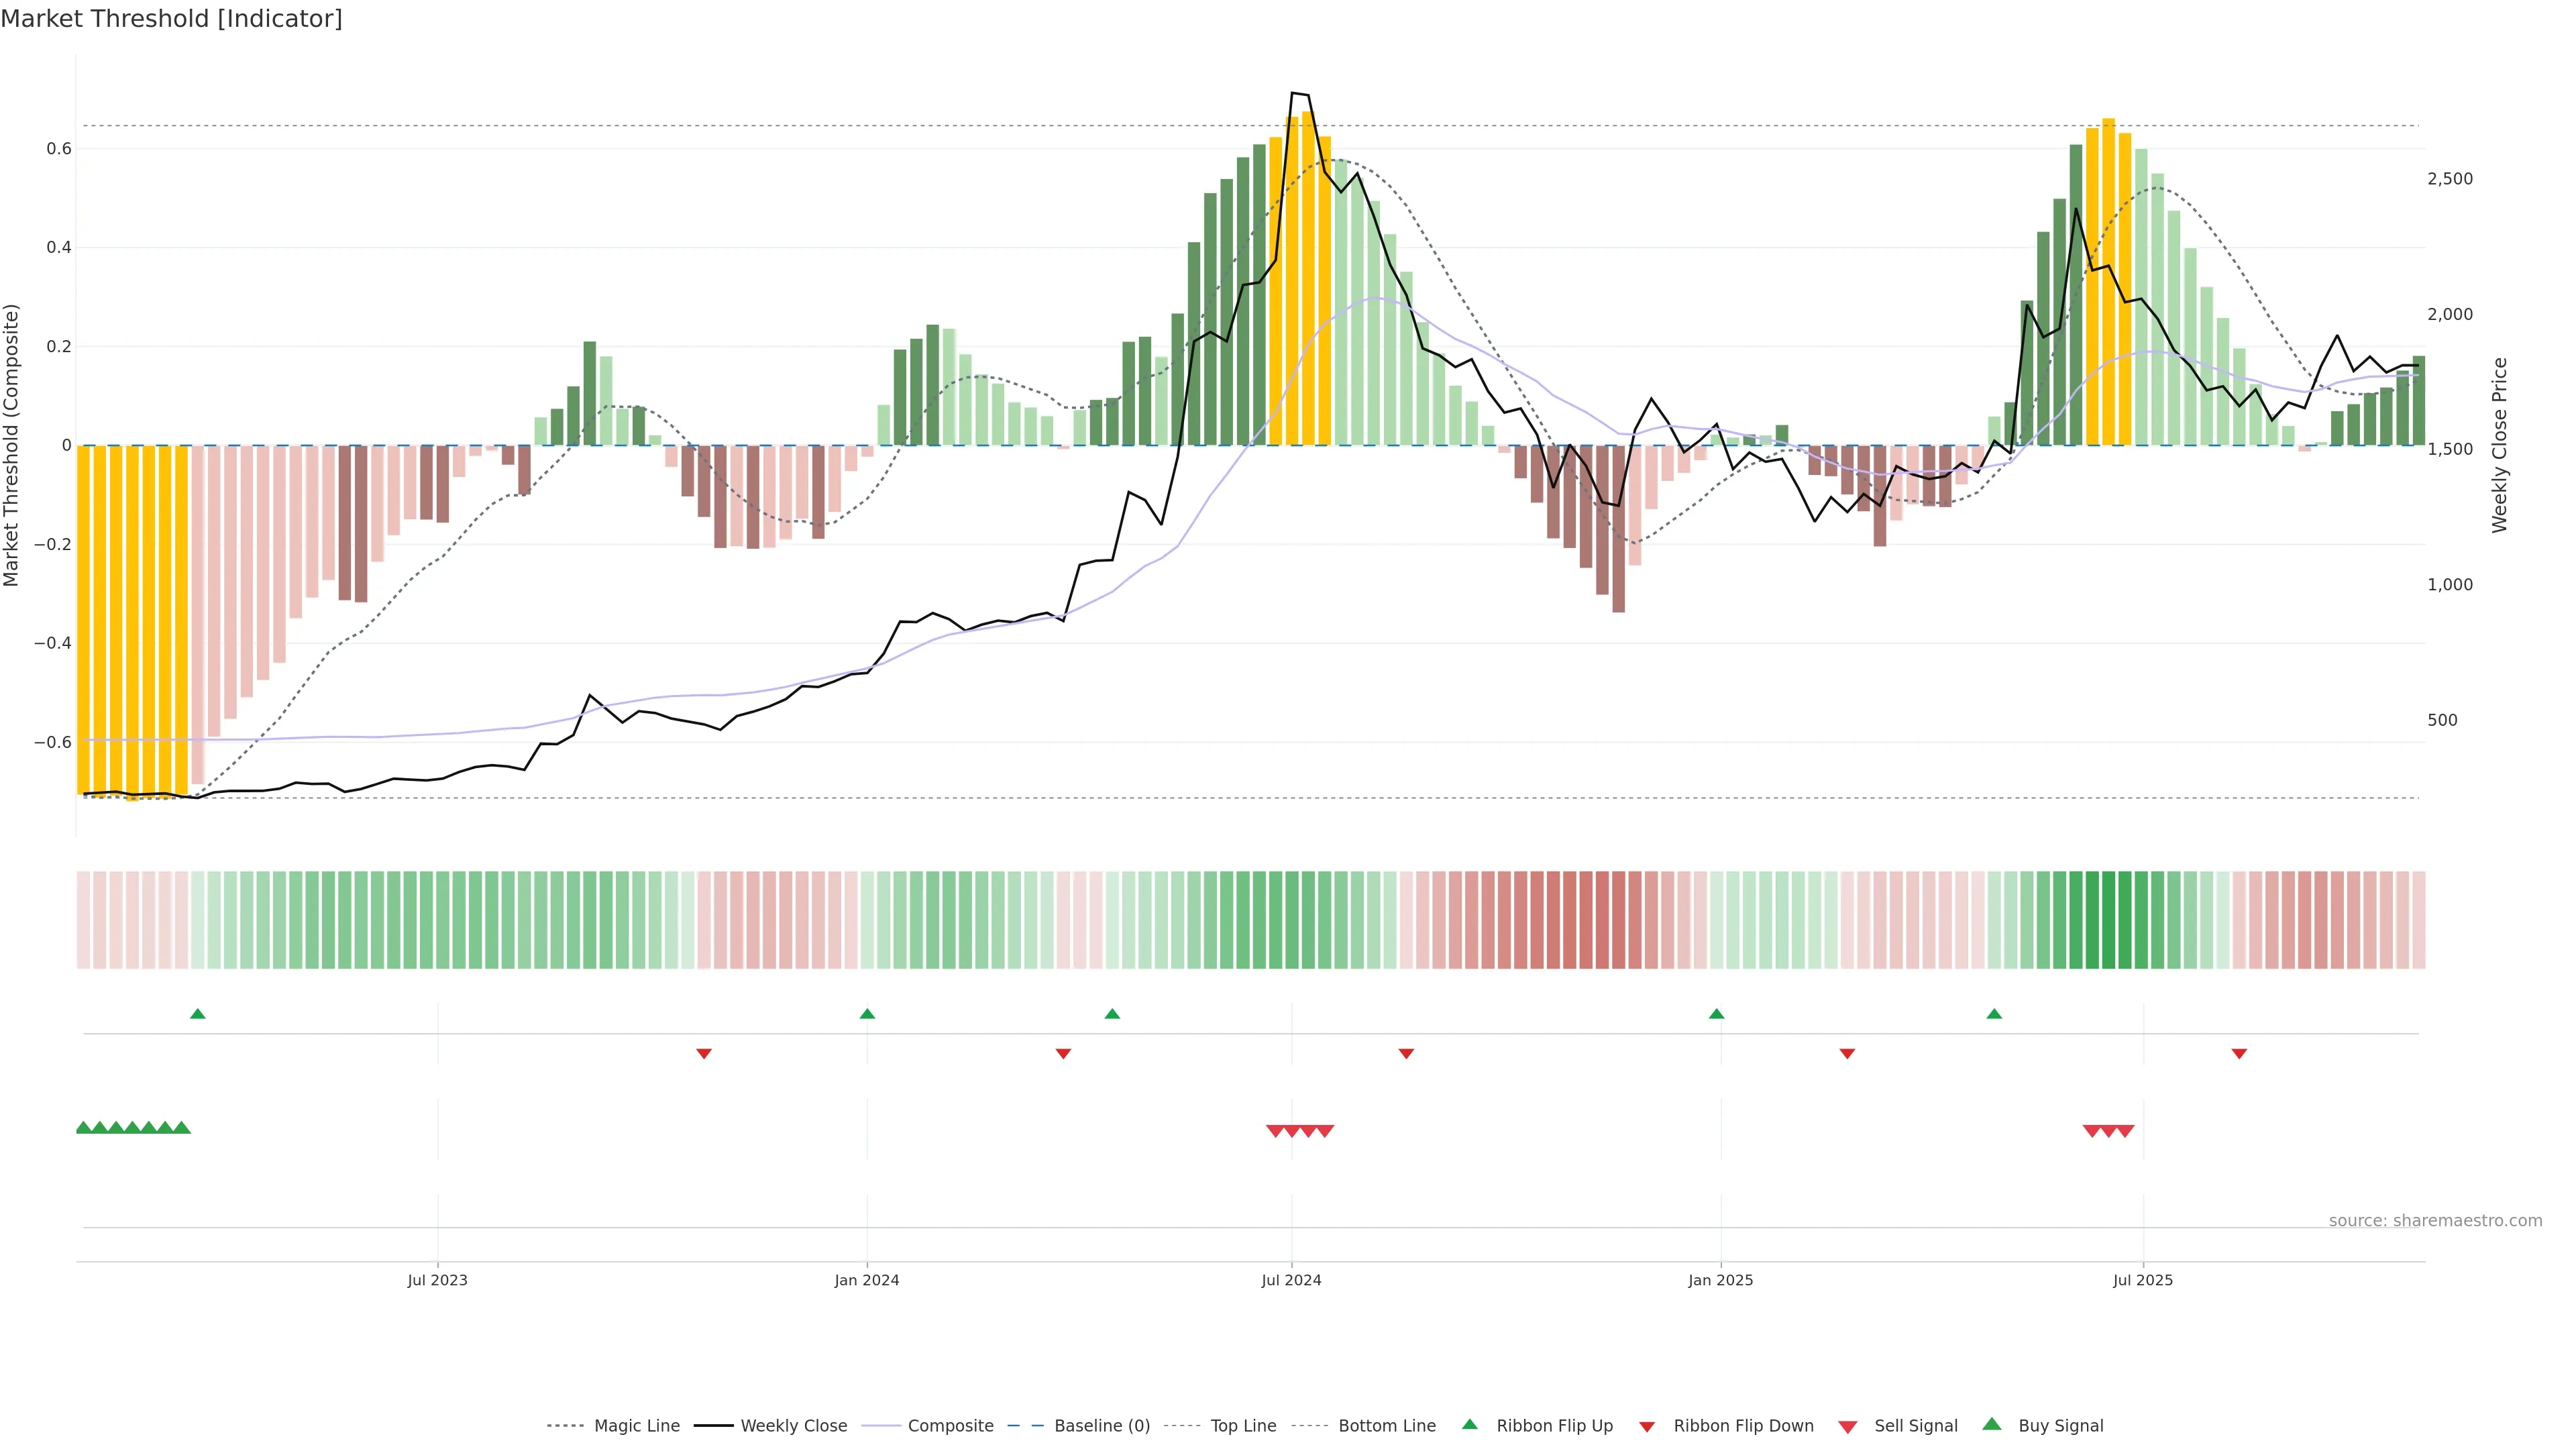Toggle the Top Line legend entry

coord(1243,1426)
